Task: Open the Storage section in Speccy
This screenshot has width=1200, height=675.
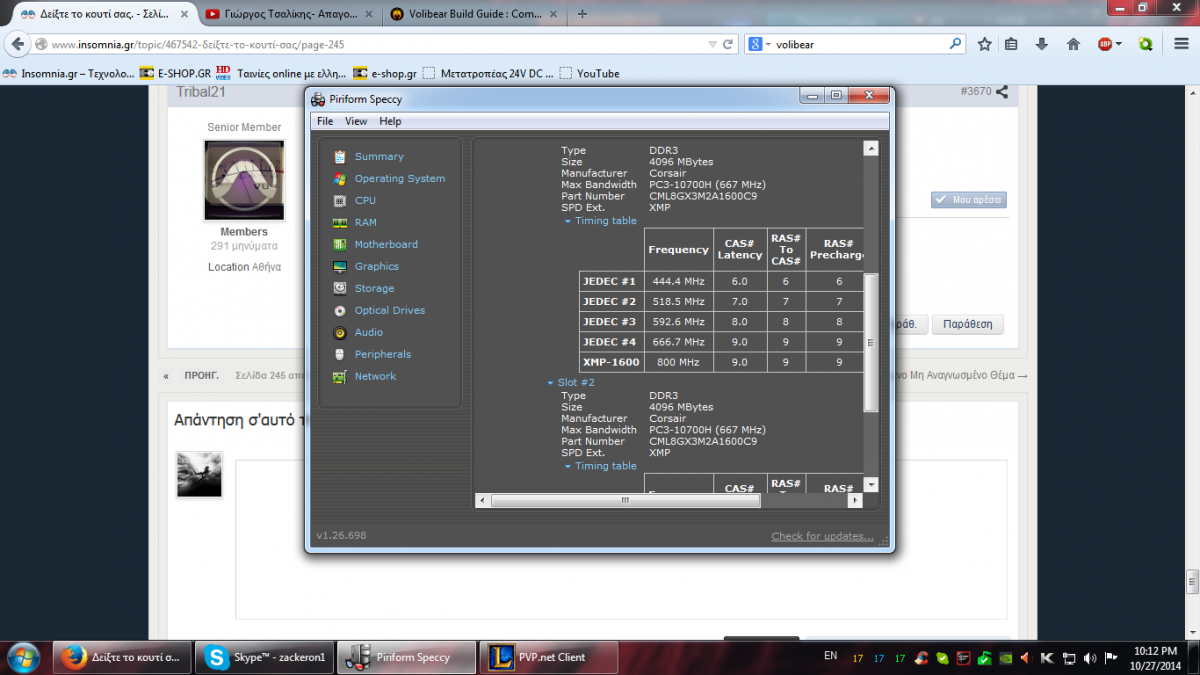Action: point(374,289)
